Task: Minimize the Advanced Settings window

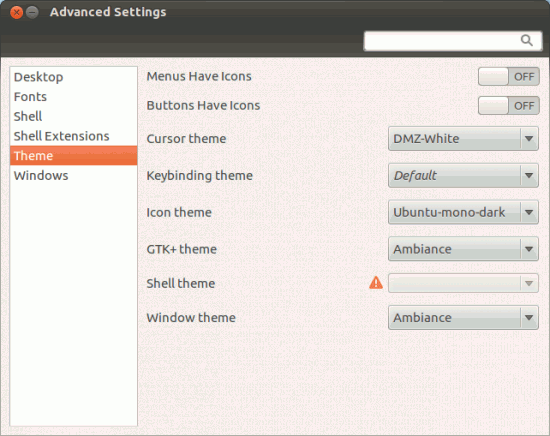Action: tap(32, 13)
